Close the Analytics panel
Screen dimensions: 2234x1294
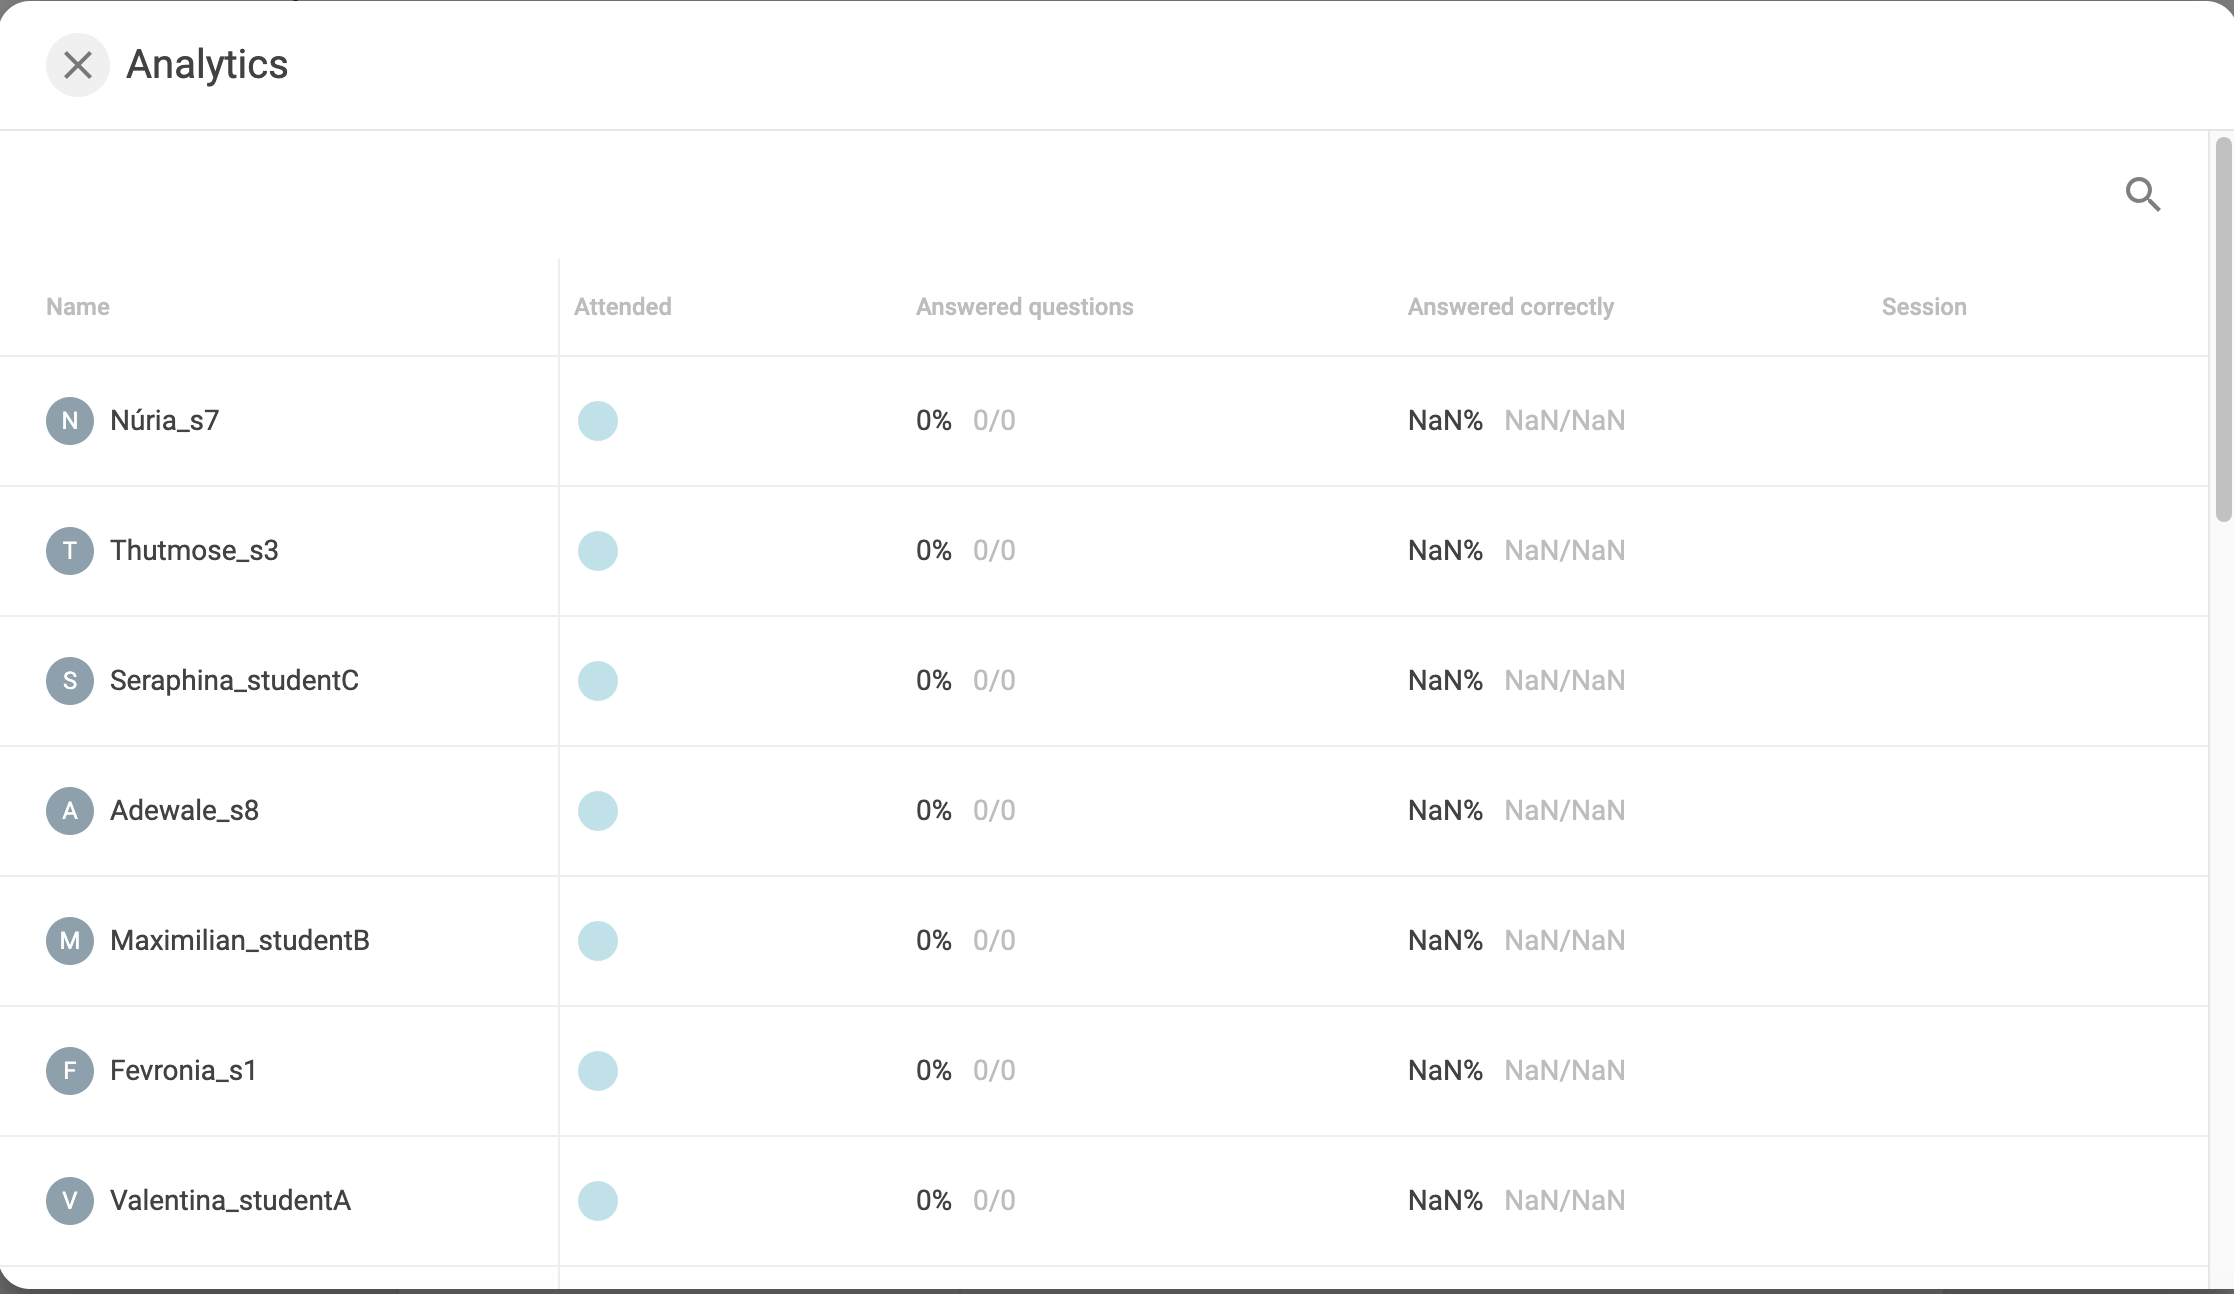[x=77, y=65]
